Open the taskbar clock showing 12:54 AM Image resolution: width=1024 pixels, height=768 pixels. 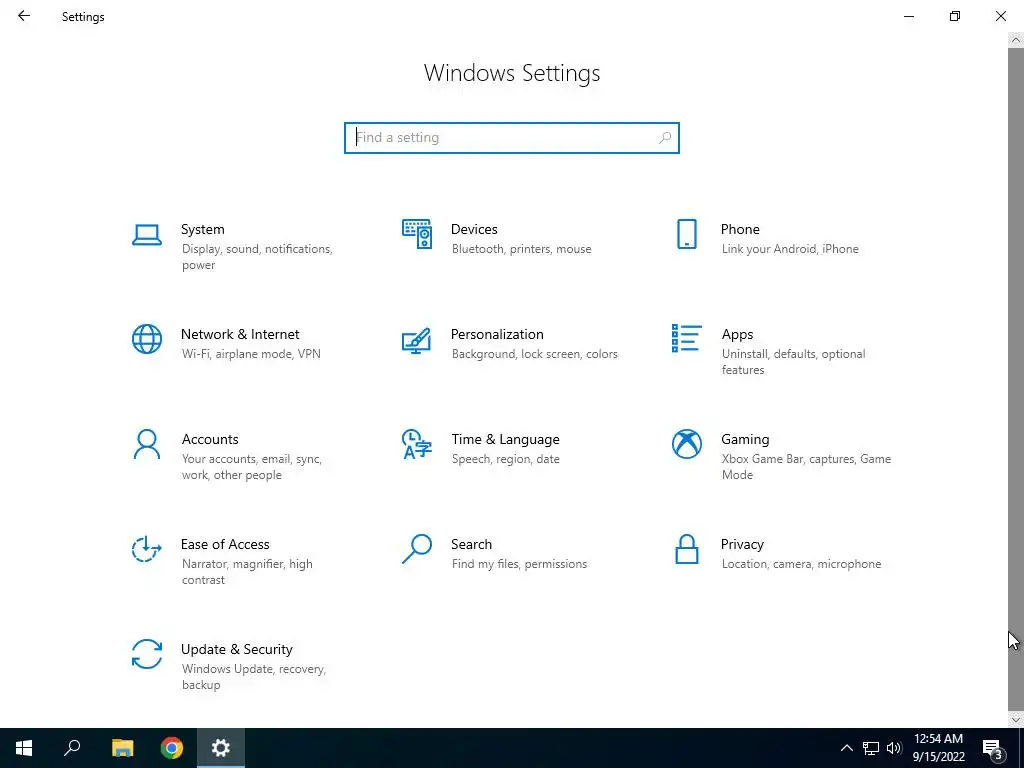[x=938, y=748]
